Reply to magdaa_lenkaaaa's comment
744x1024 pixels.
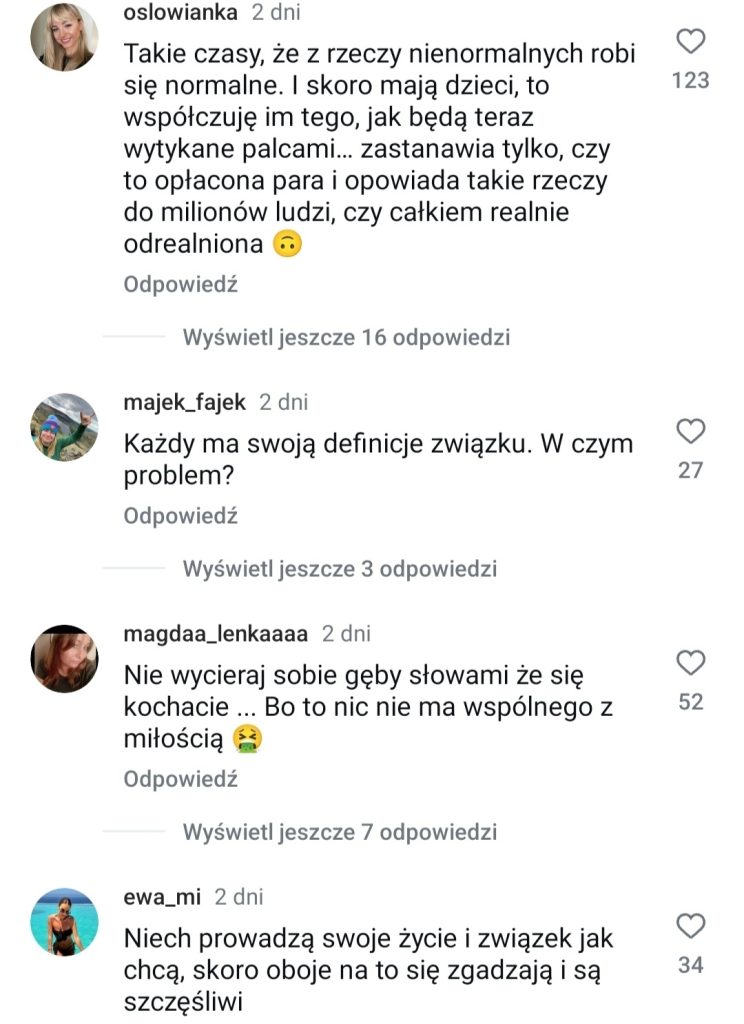[180, 780]
